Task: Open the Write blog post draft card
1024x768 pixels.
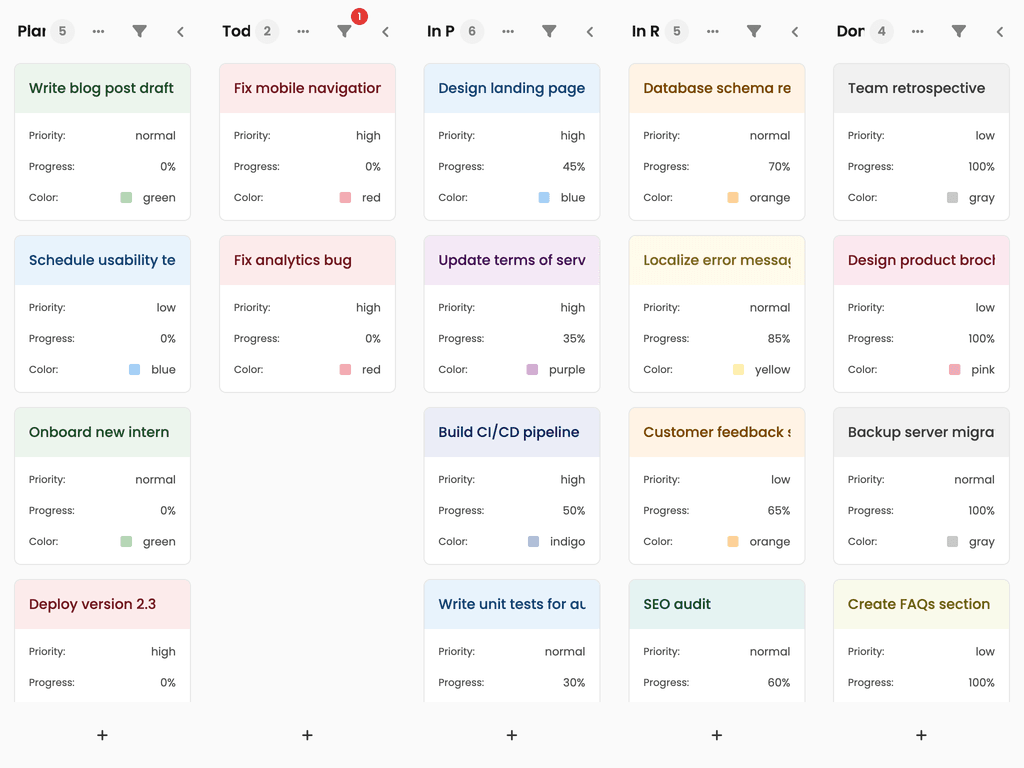Action: (103, 142)
